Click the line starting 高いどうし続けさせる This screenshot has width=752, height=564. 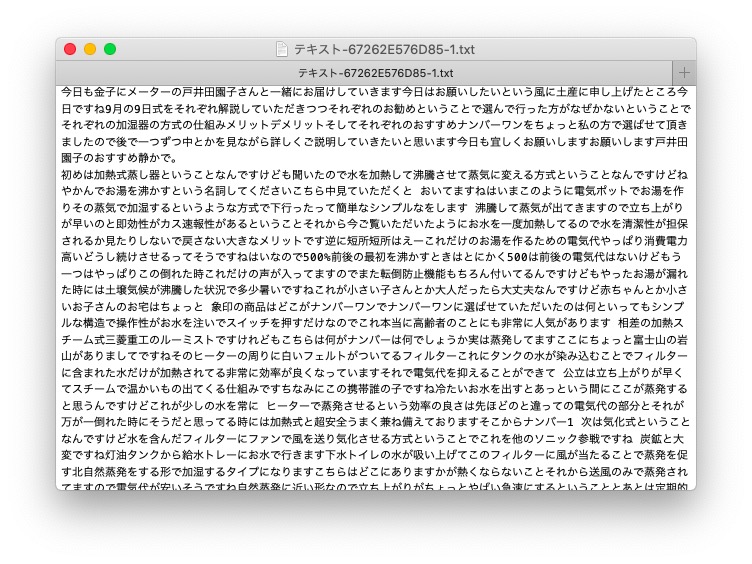371,257
